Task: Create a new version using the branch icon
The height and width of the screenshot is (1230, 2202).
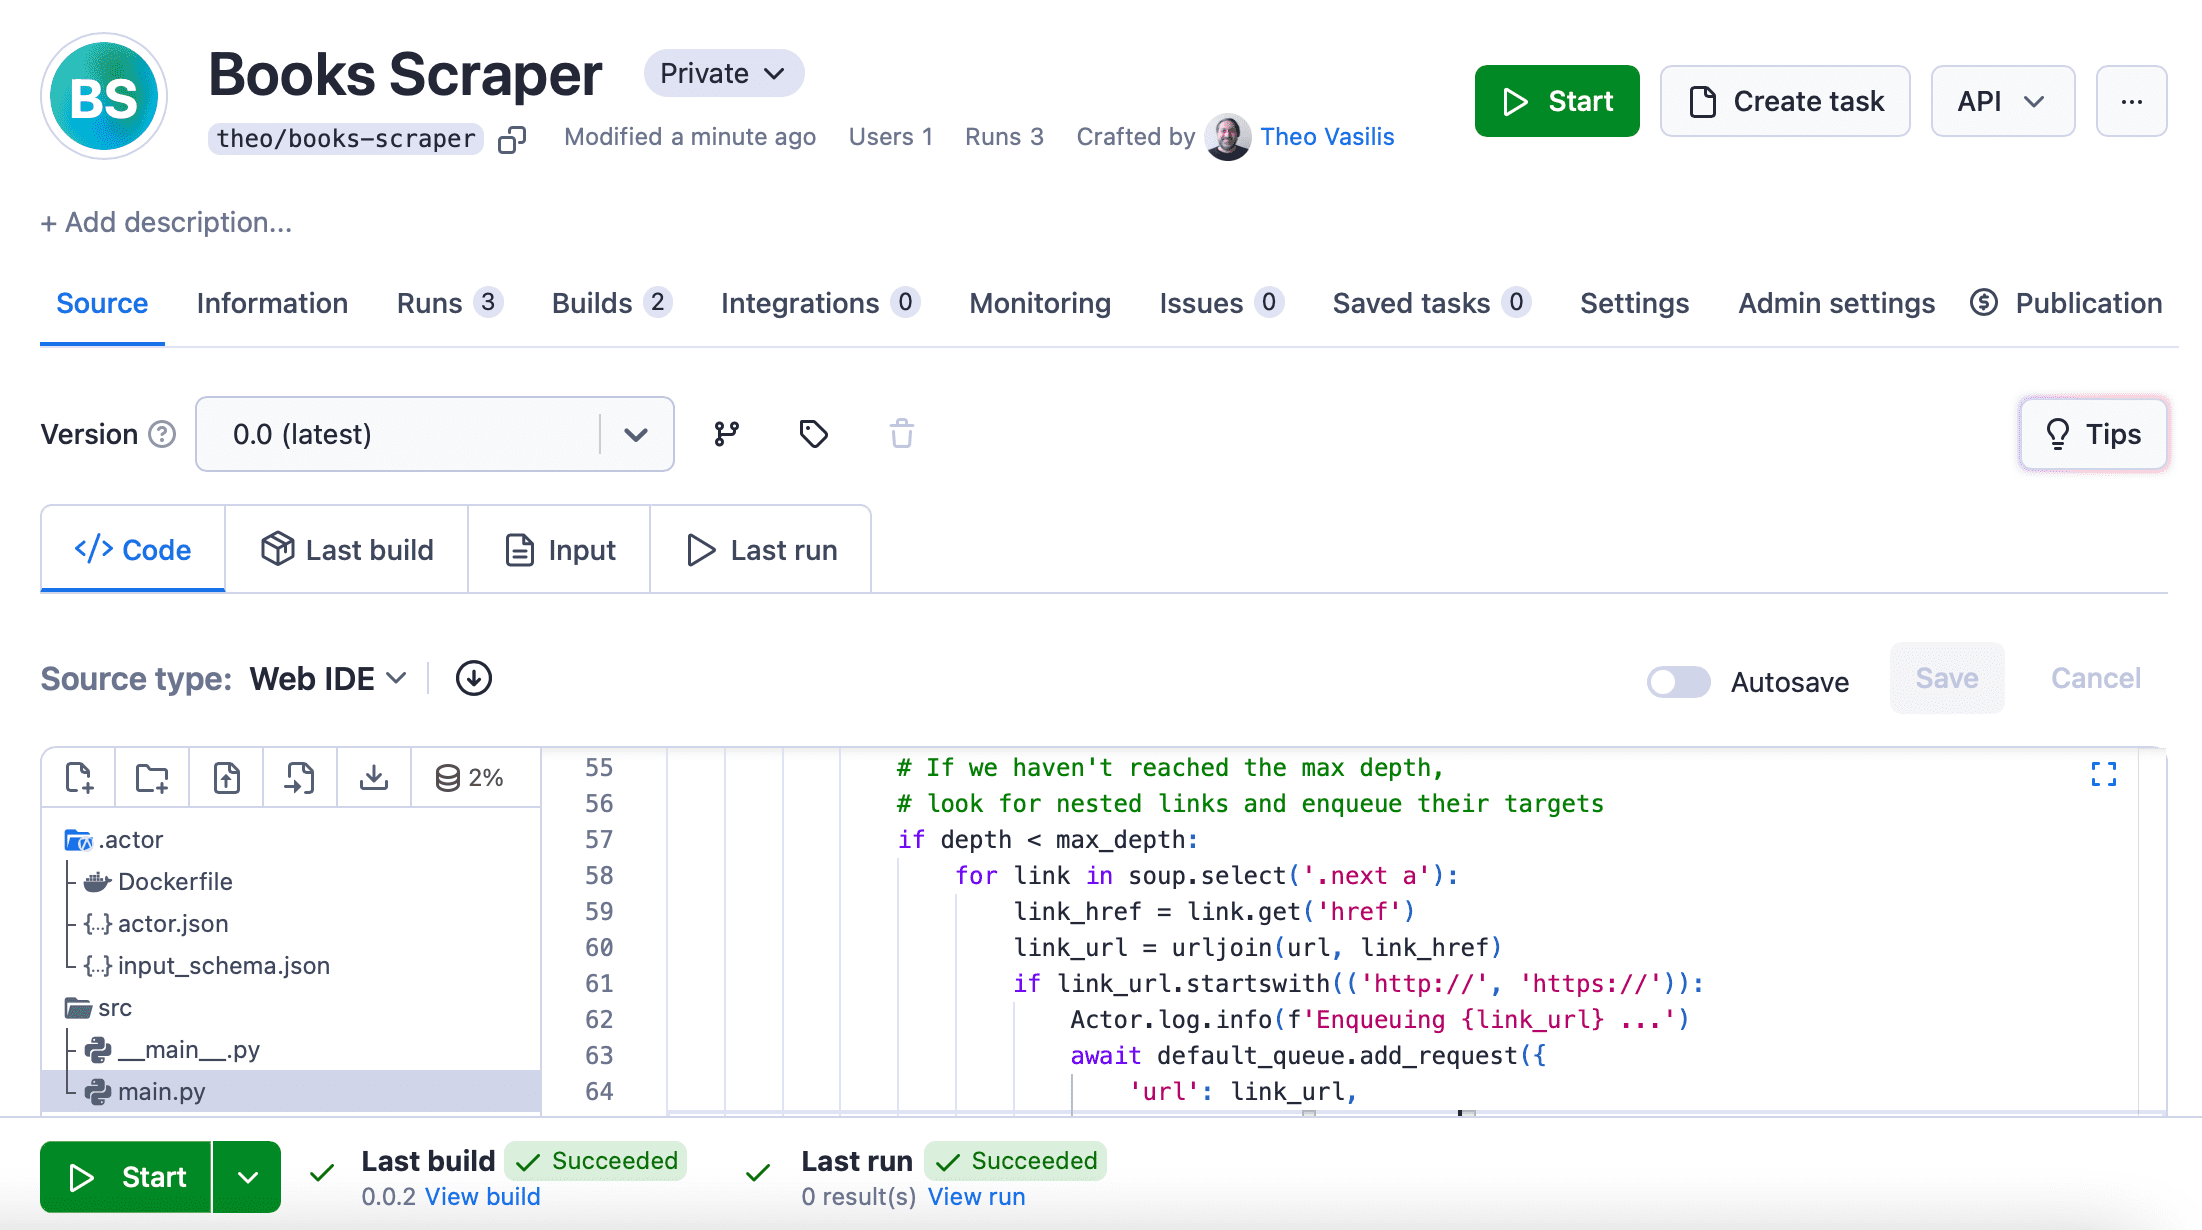Action: click(x=726, y=434)
